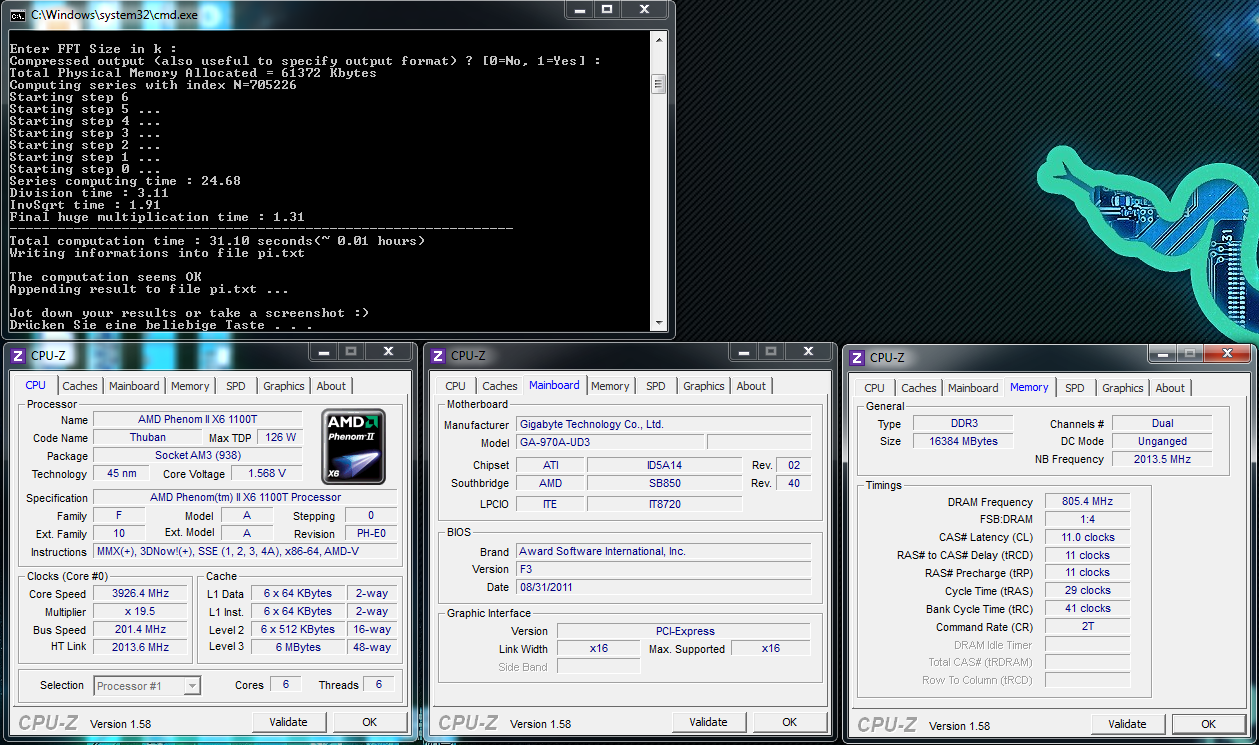Select the SPD tab in the middle CPU-Z window
The width and height of the screenshot is (1259, 745).
655,386
